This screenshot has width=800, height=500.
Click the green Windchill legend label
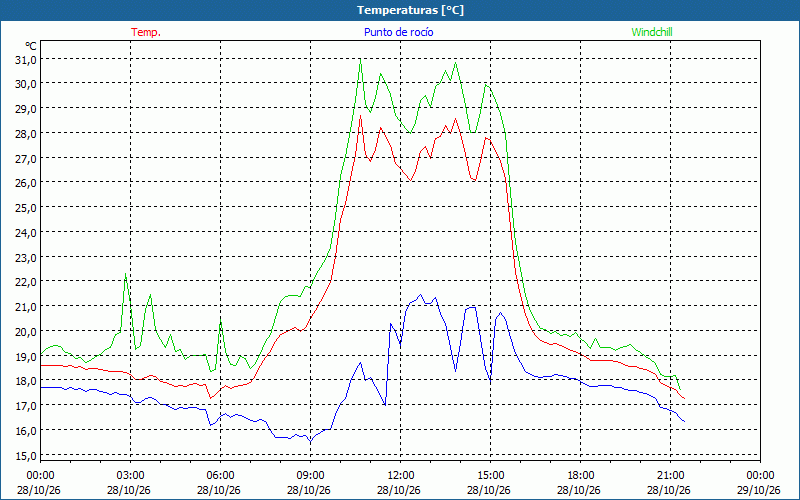pyautogui.click(x=652, y=32)
